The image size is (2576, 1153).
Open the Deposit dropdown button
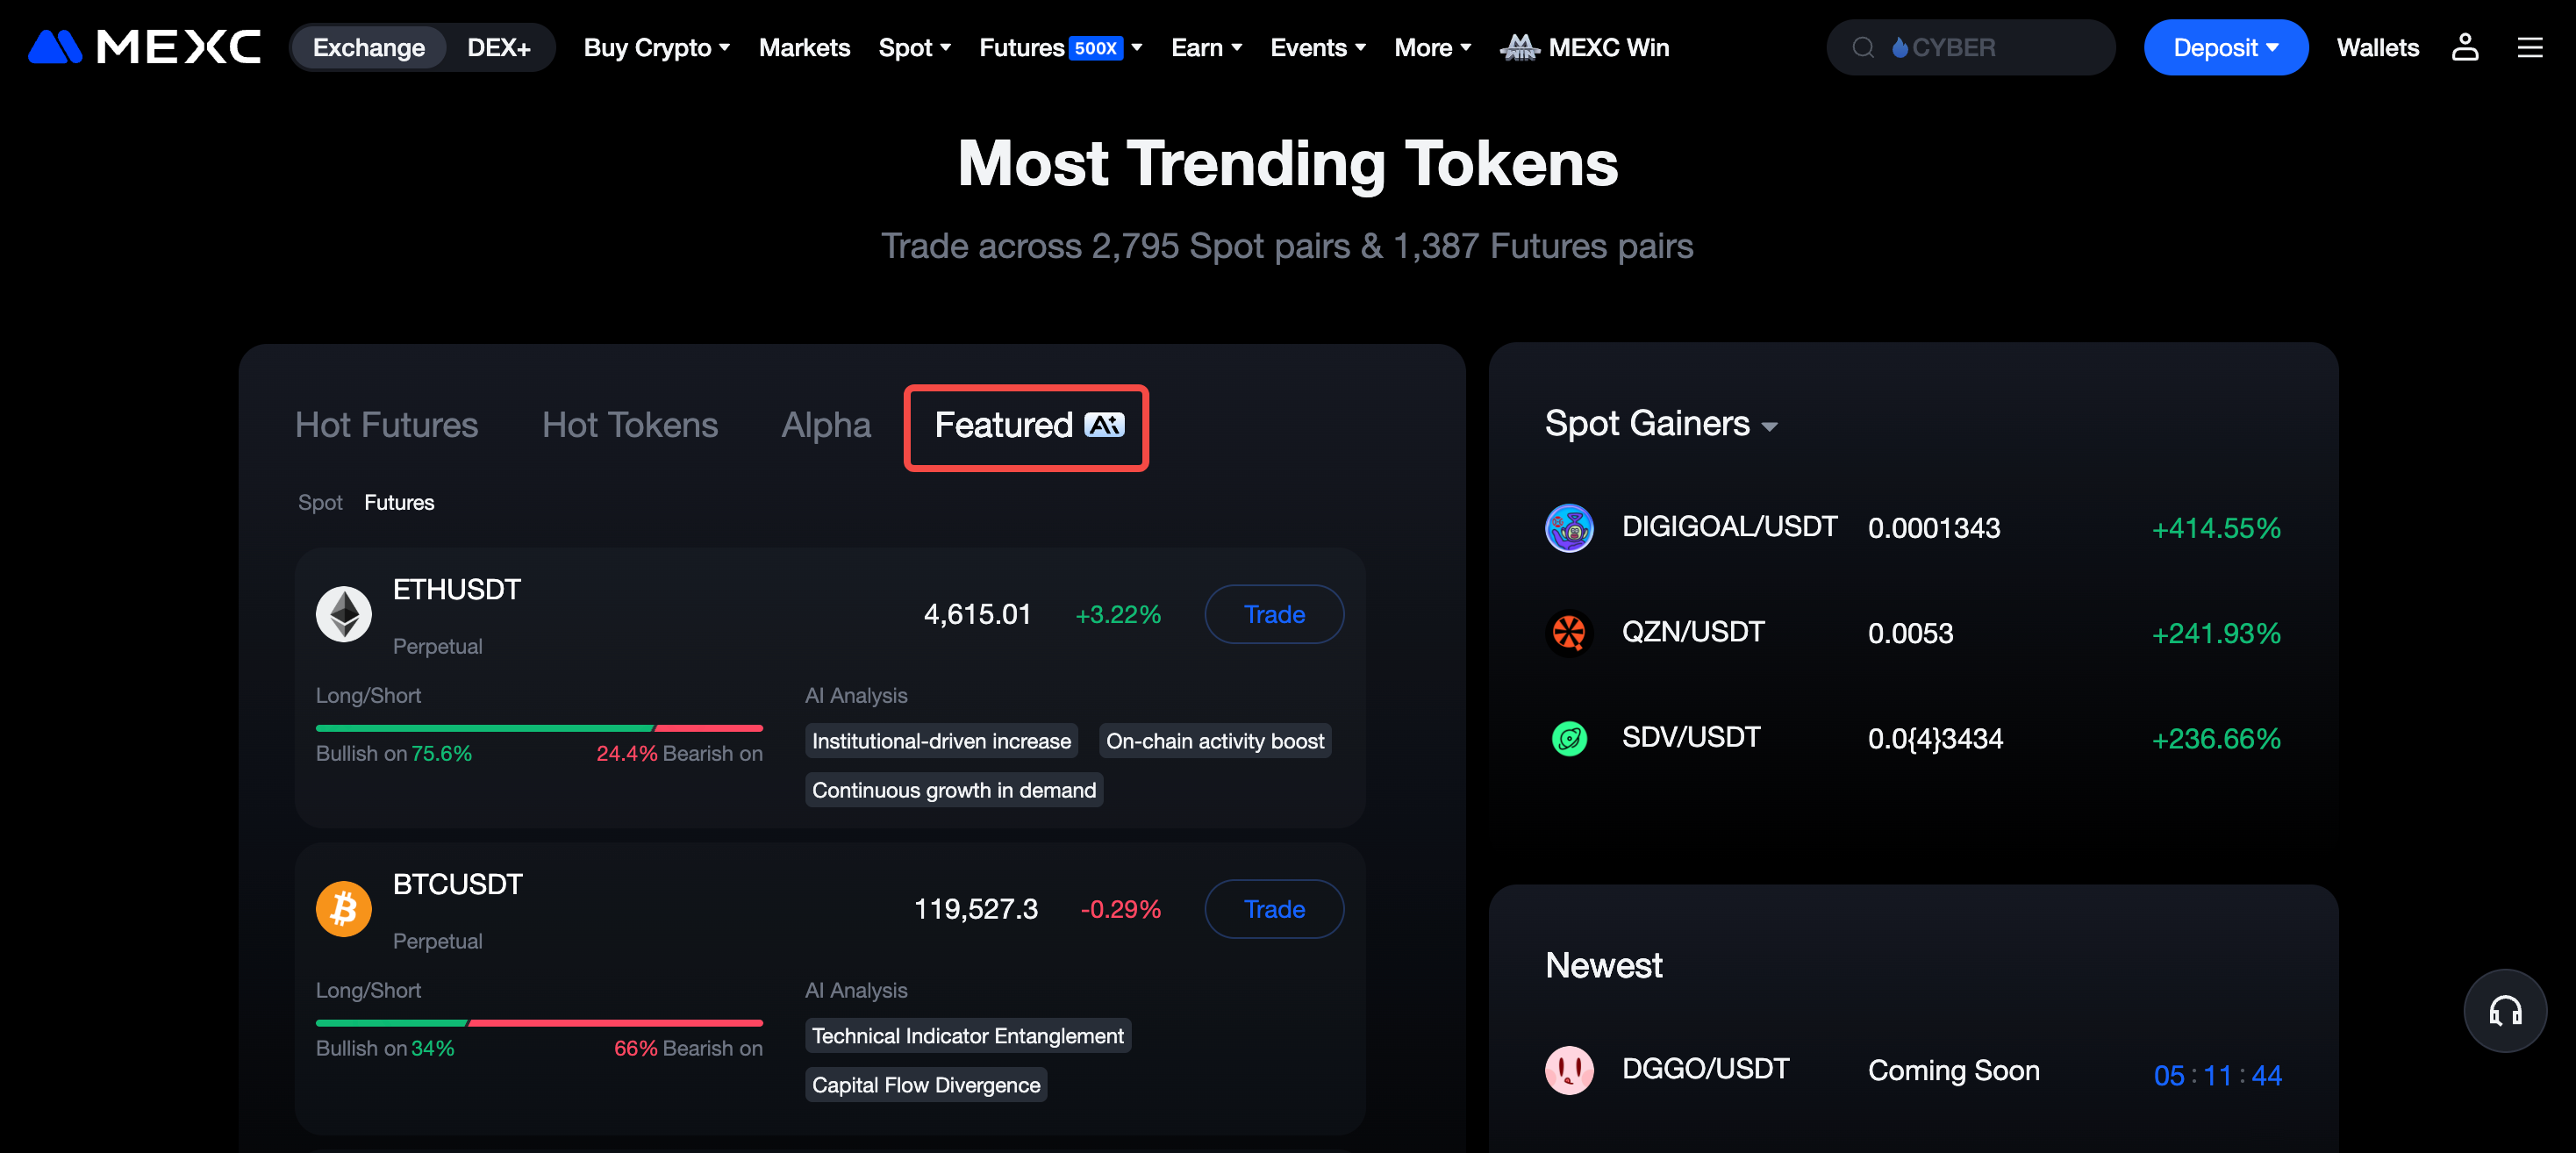coord(2225,47)
